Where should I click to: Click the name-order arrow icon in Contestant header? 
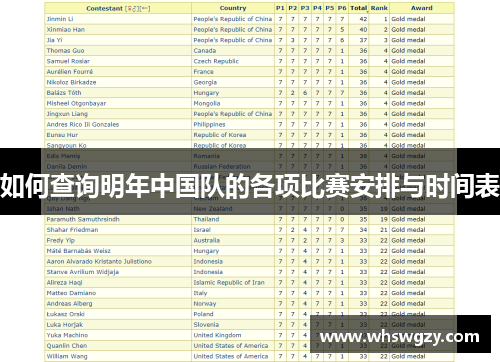145,8
